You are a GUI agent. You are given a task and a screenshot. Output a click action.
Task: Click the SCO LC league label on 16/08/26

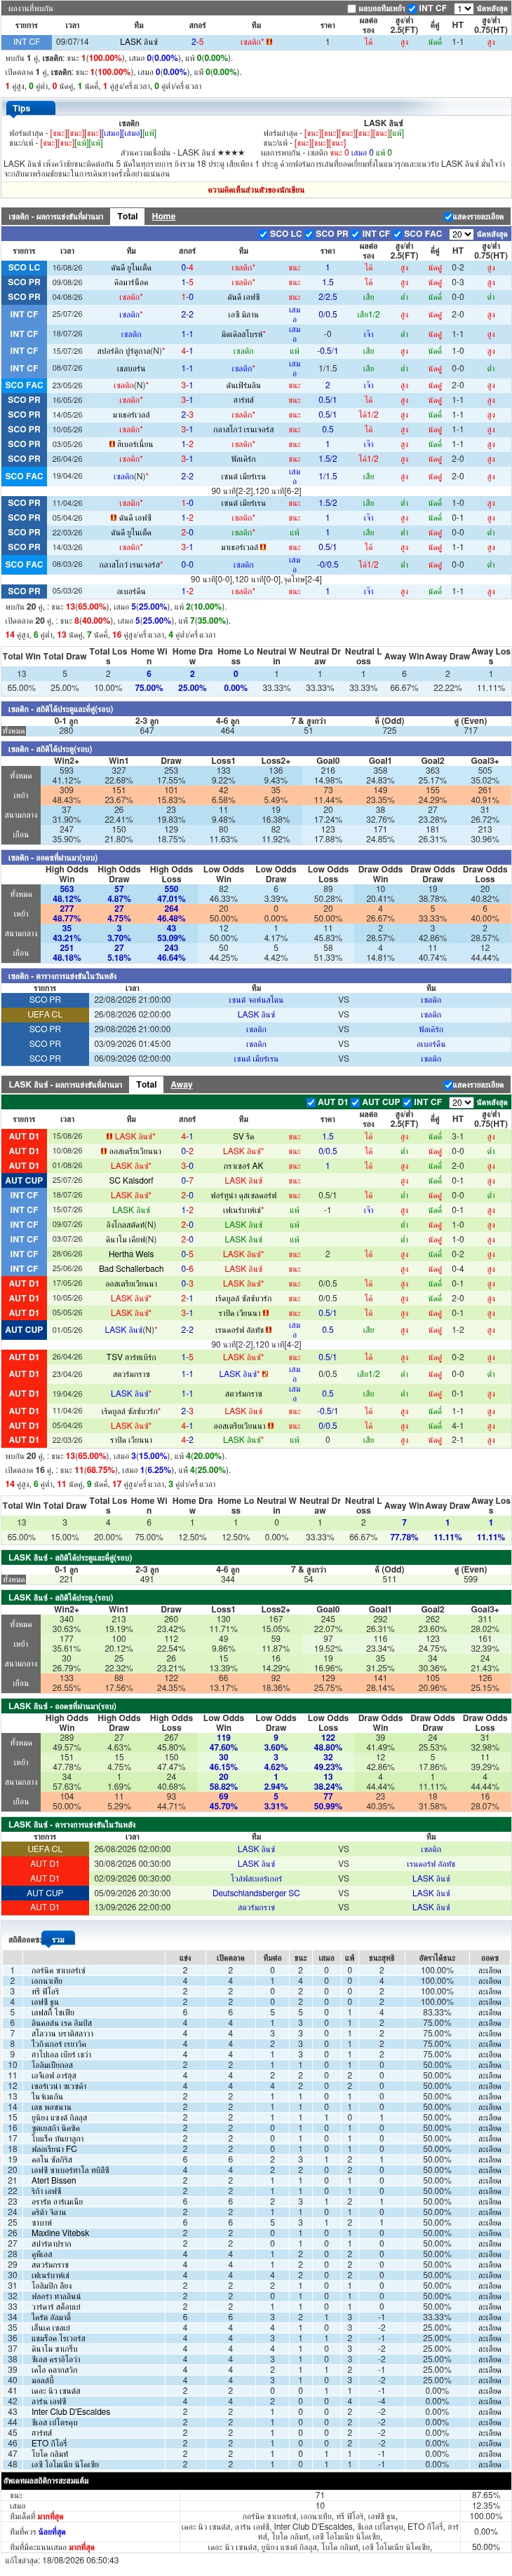(x=24, y=268)
